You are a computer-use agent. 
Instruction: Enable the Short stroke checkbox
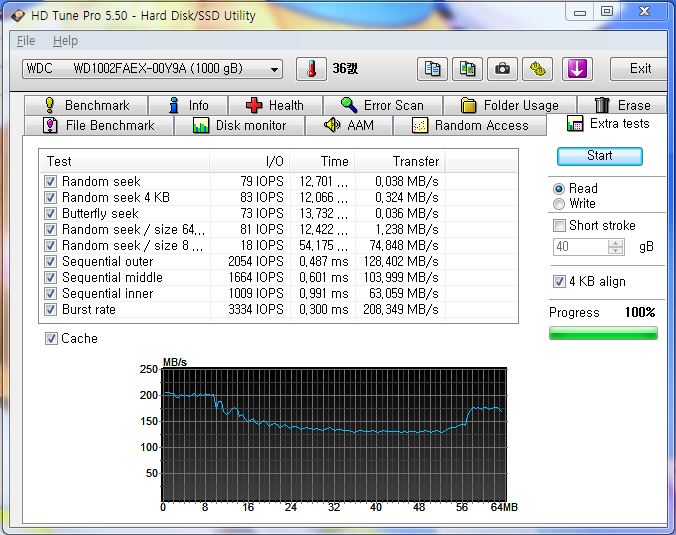[559, 225]
